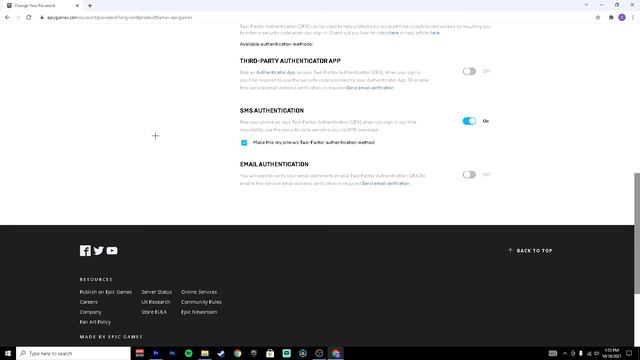Open File Explorer from taskbar

205,353
